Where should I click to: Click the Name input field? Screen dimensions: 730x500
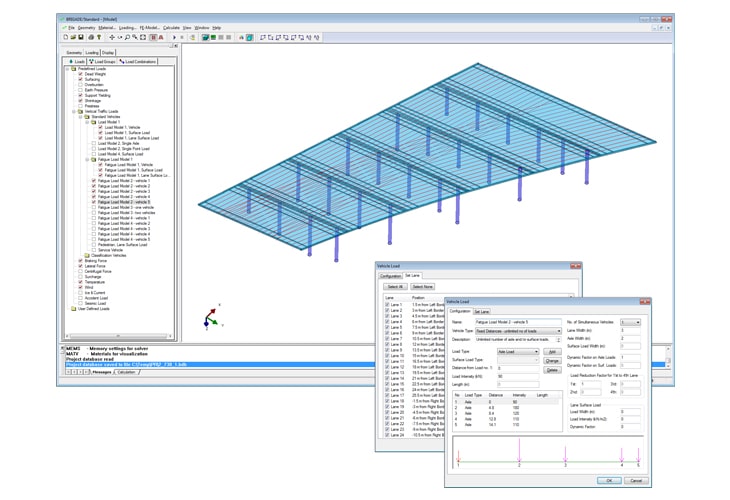[518, 322]
